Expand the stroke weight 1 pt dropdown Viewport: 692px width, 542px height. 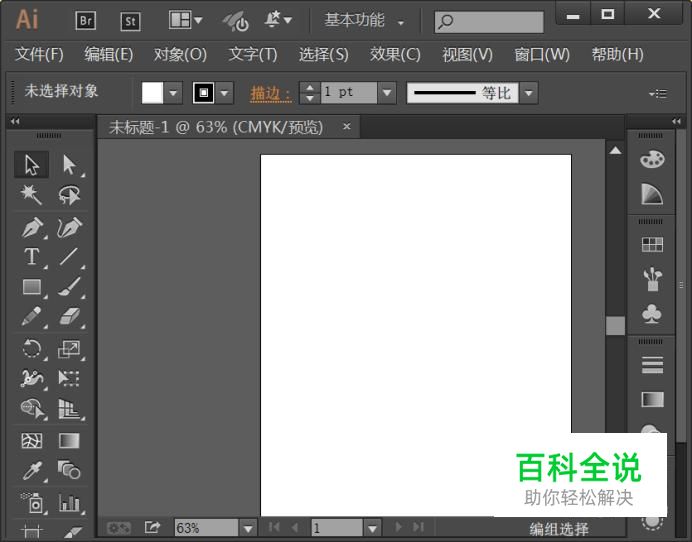coord(387,93)
